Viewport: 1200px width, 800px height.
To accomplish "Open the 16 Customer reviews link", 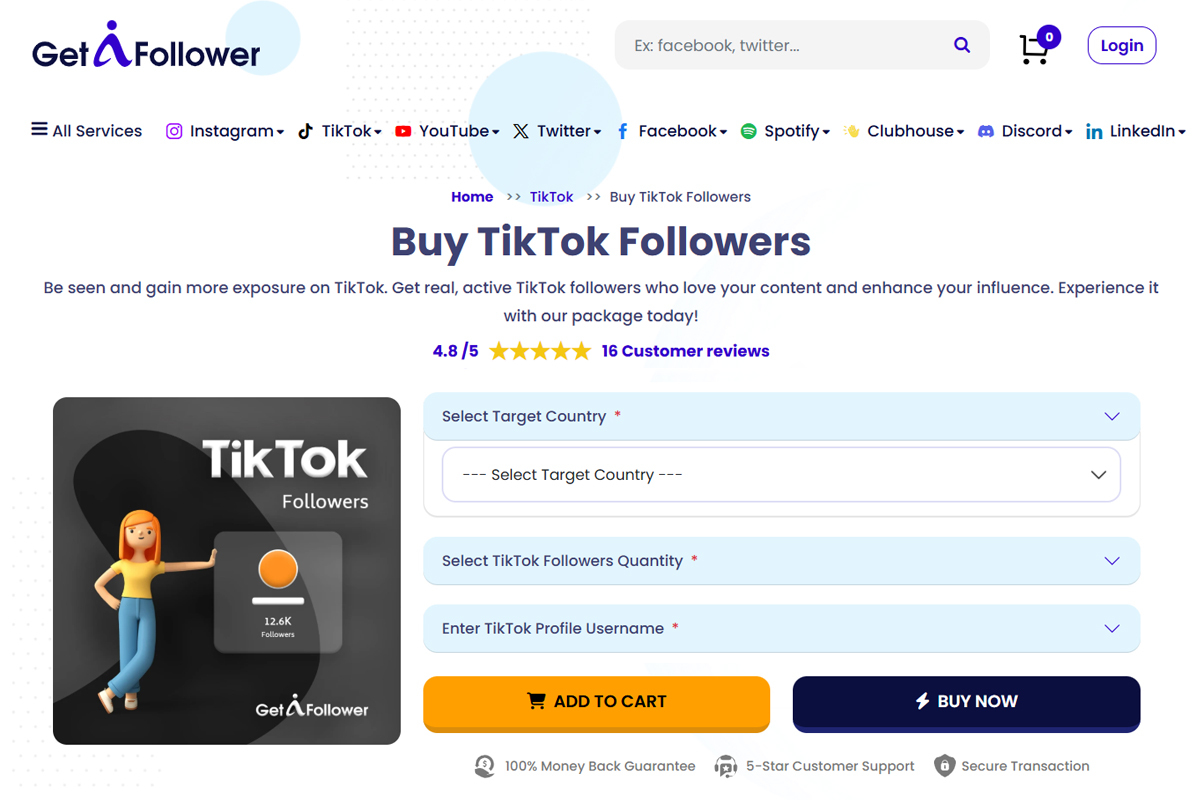I will (685, 351).
